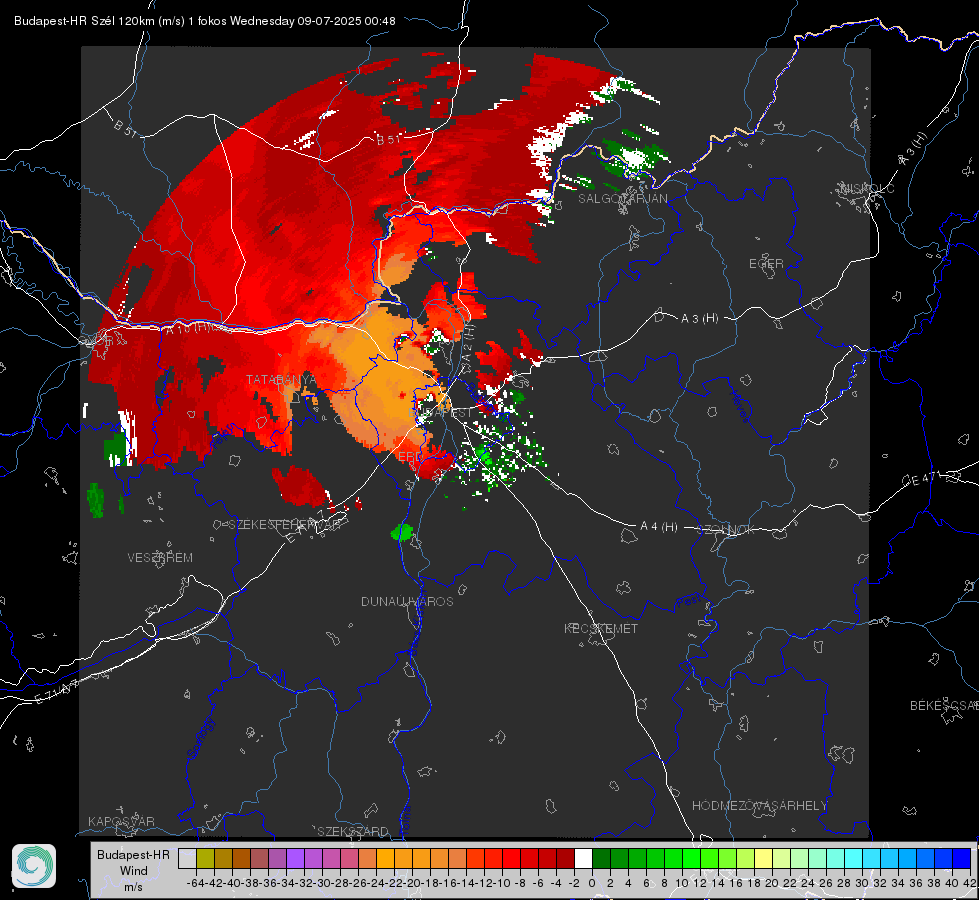979x900 pixels.
Task: Click the swirl logo icon beside the legend
Action: tap(34, 866)
